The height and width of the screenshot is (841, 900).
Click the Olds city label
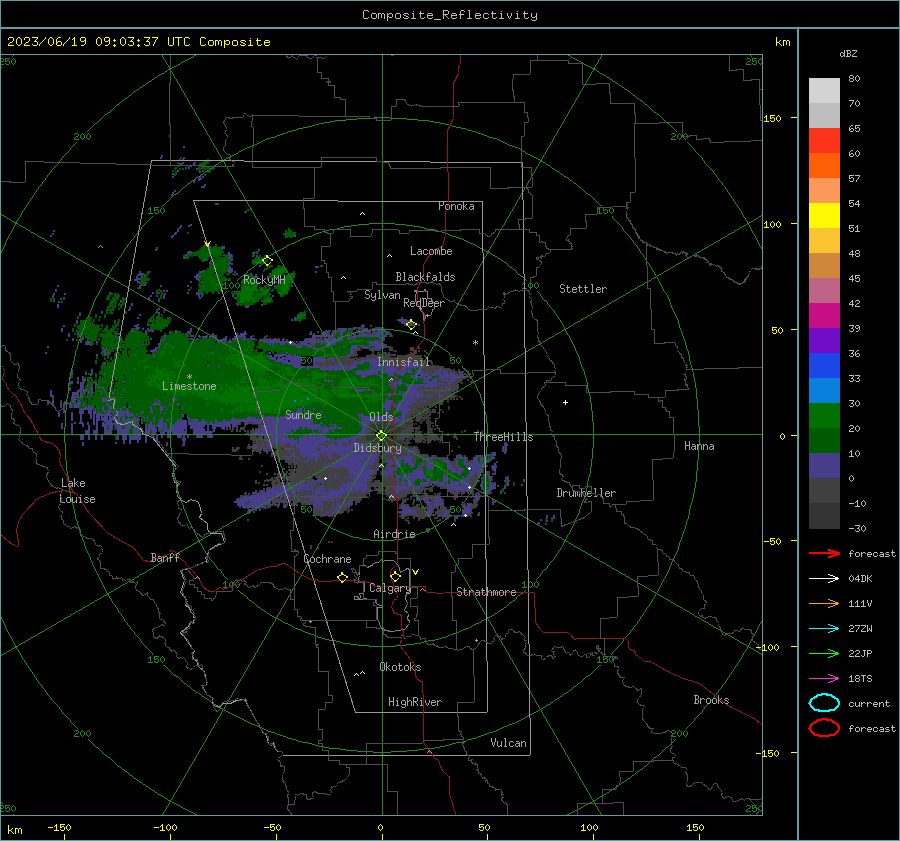[381, 417]
